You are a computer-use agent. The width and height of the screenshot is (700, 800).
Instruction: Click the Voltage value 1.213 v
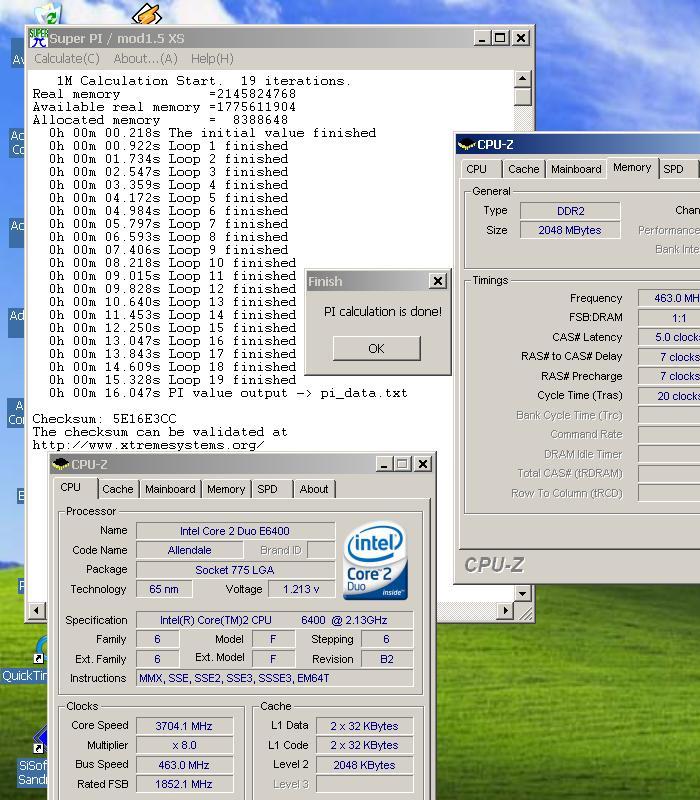[302, 589]
